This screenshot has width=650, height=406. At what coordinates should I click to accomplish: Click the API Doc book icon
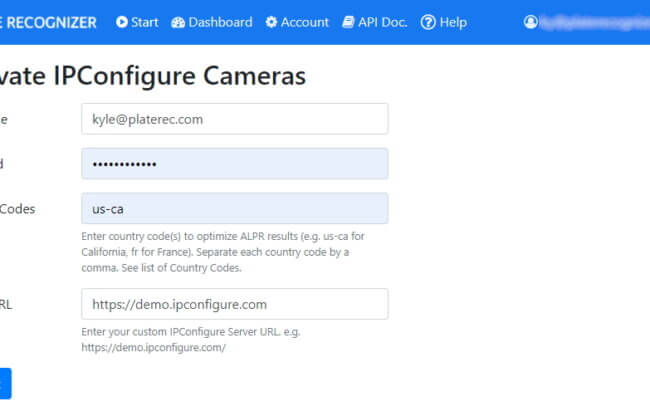(348, 22)
